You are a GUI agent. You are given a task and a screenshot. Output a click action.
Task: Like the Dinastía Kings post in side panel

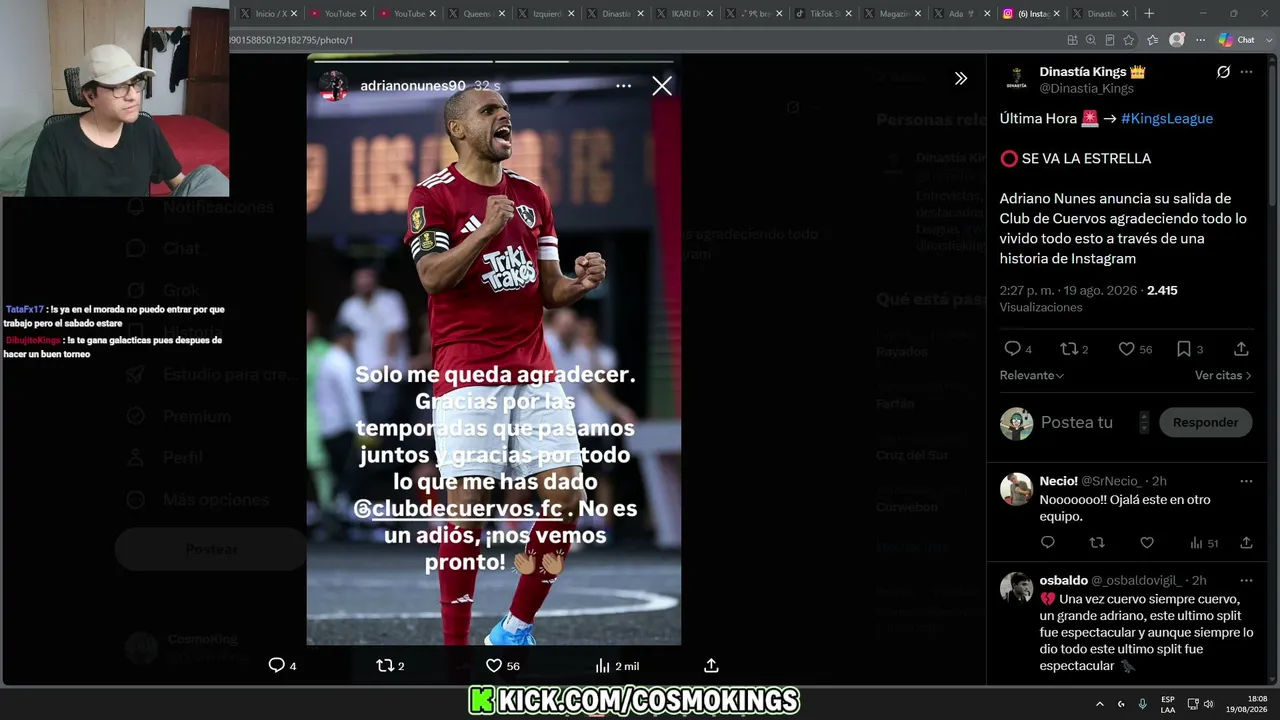click(1135, 349)
